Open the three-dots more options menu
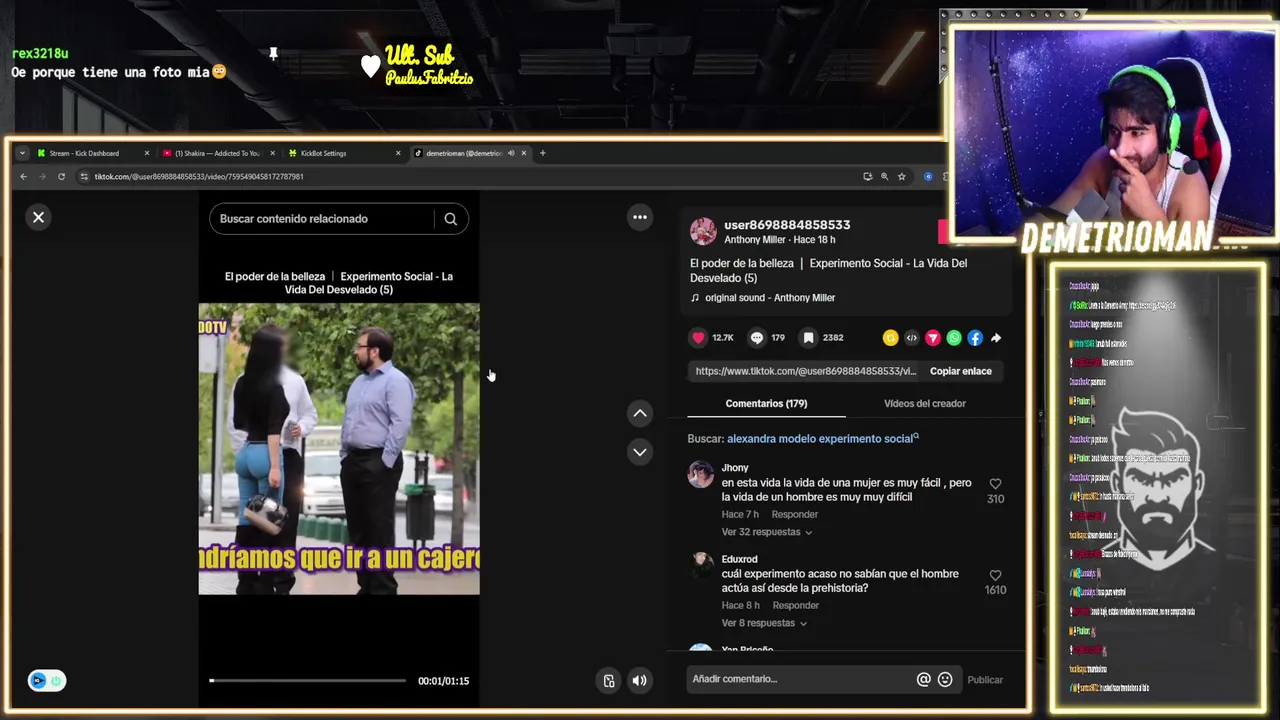The image size is (1280, 720). [x=640, y=217]
